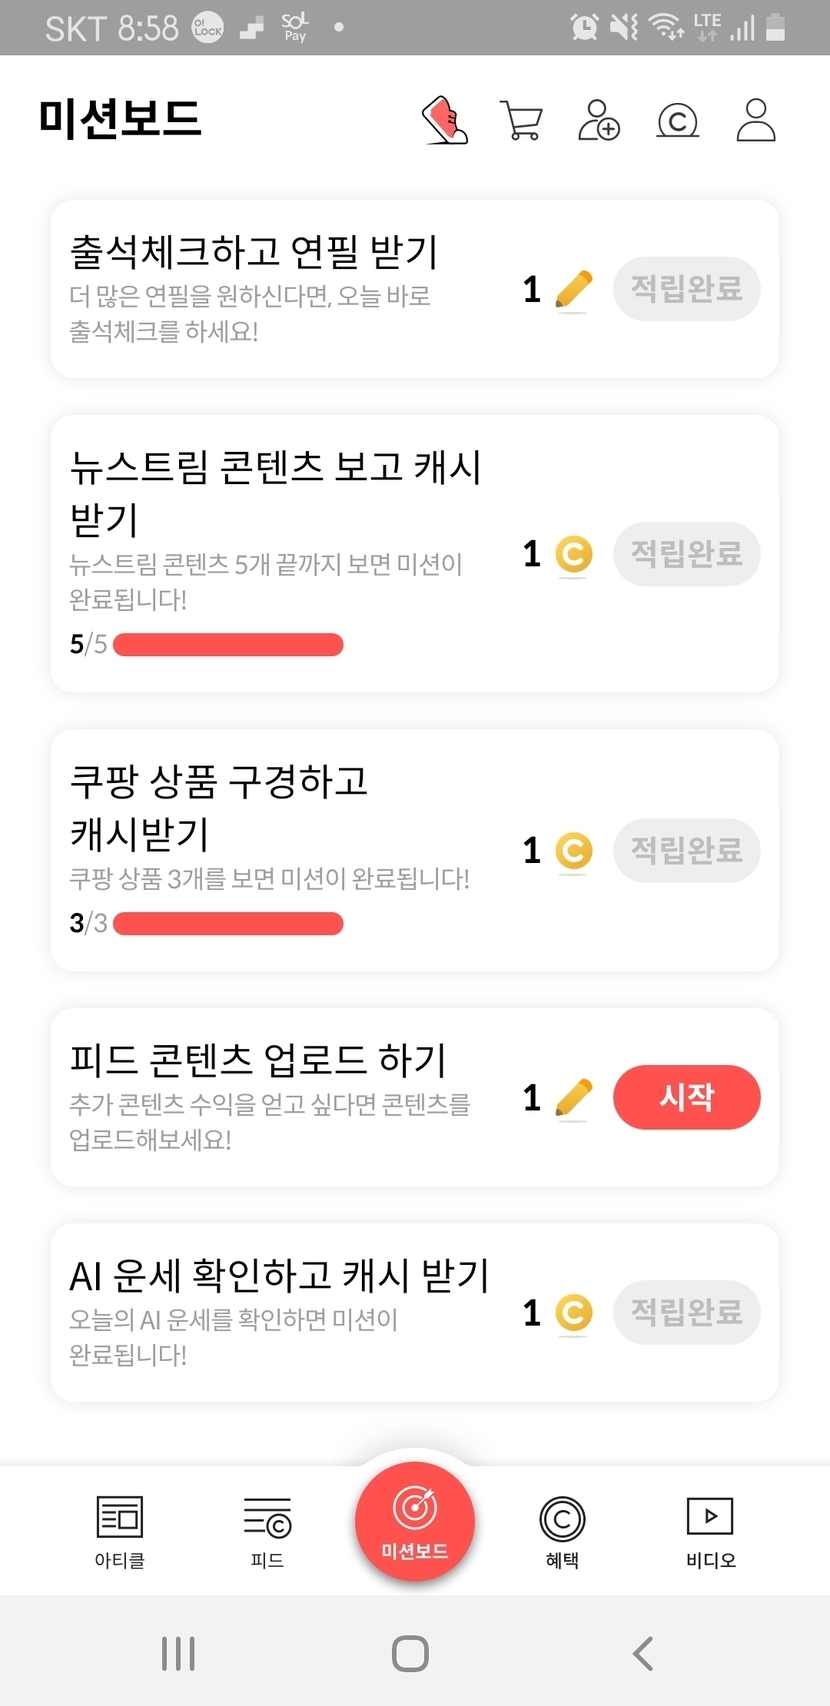Tap the 뉴스트림 5/5 progress bar
The width and height of the screenshot is (830, 1706).
click(x=228, y=645)
